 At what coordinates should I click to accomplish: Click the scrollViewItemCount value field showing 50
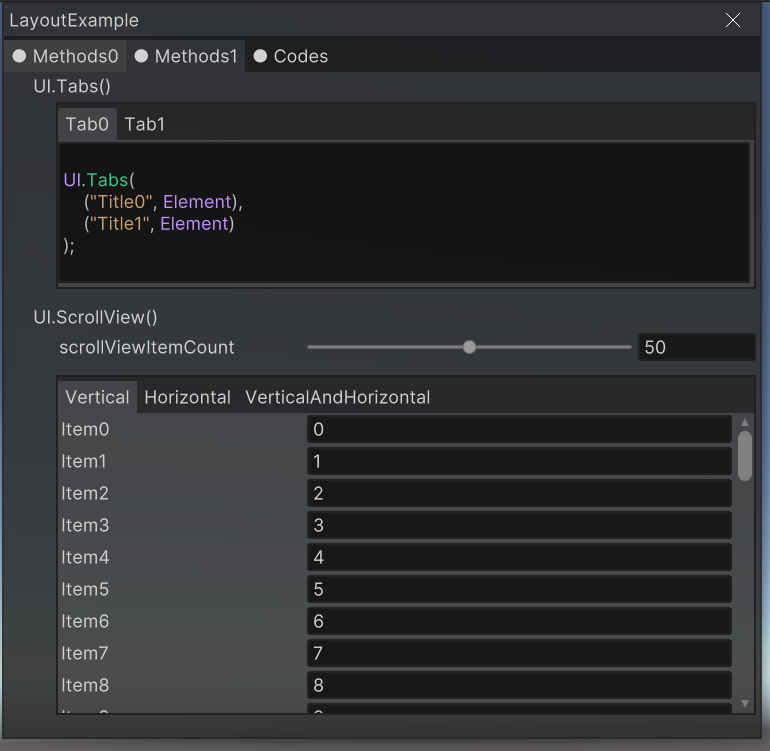coord(696,347)
